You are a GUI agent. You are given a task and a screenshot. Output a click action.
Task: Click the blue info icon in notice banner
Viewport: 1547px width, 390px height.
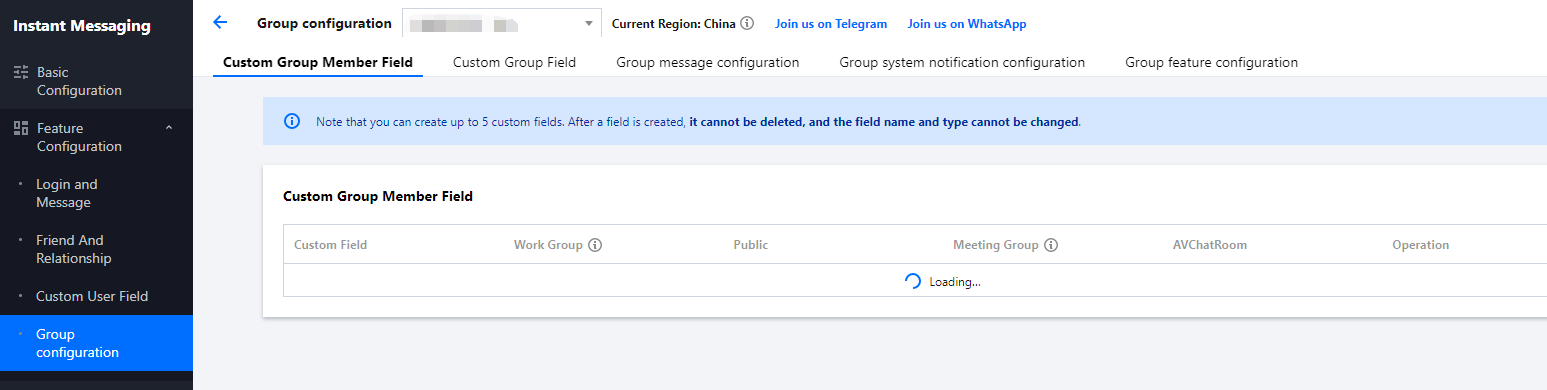coord(292,121)
